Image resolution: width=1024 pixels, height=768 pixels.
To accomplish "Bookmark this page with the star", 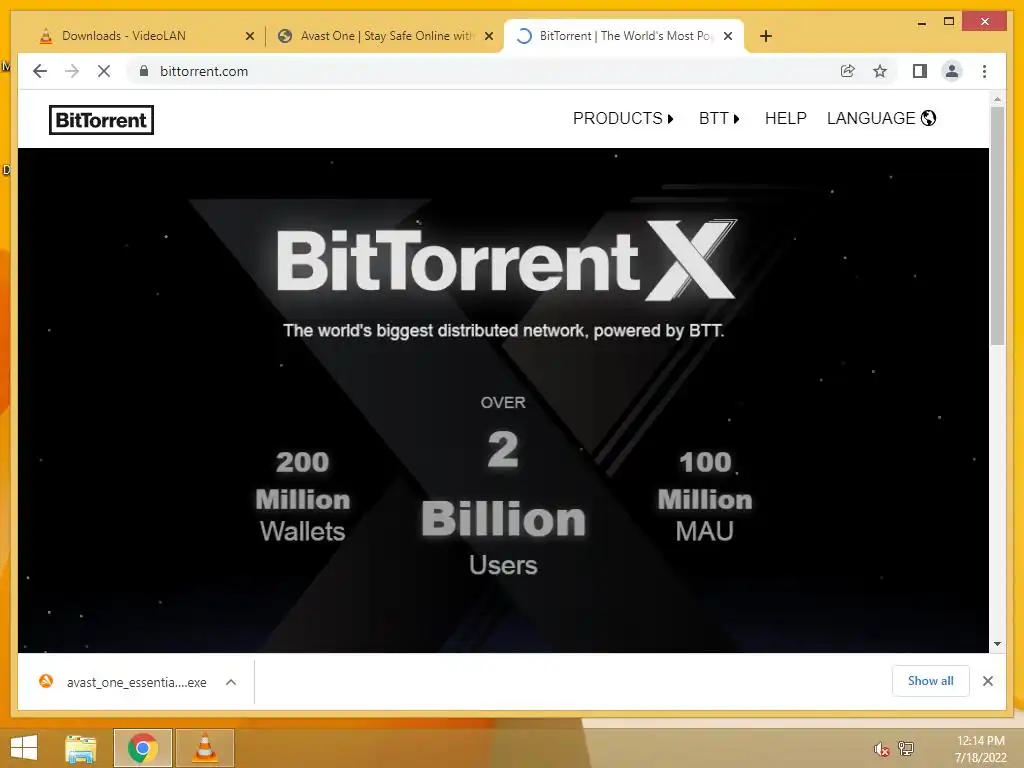I will point(880,71).
